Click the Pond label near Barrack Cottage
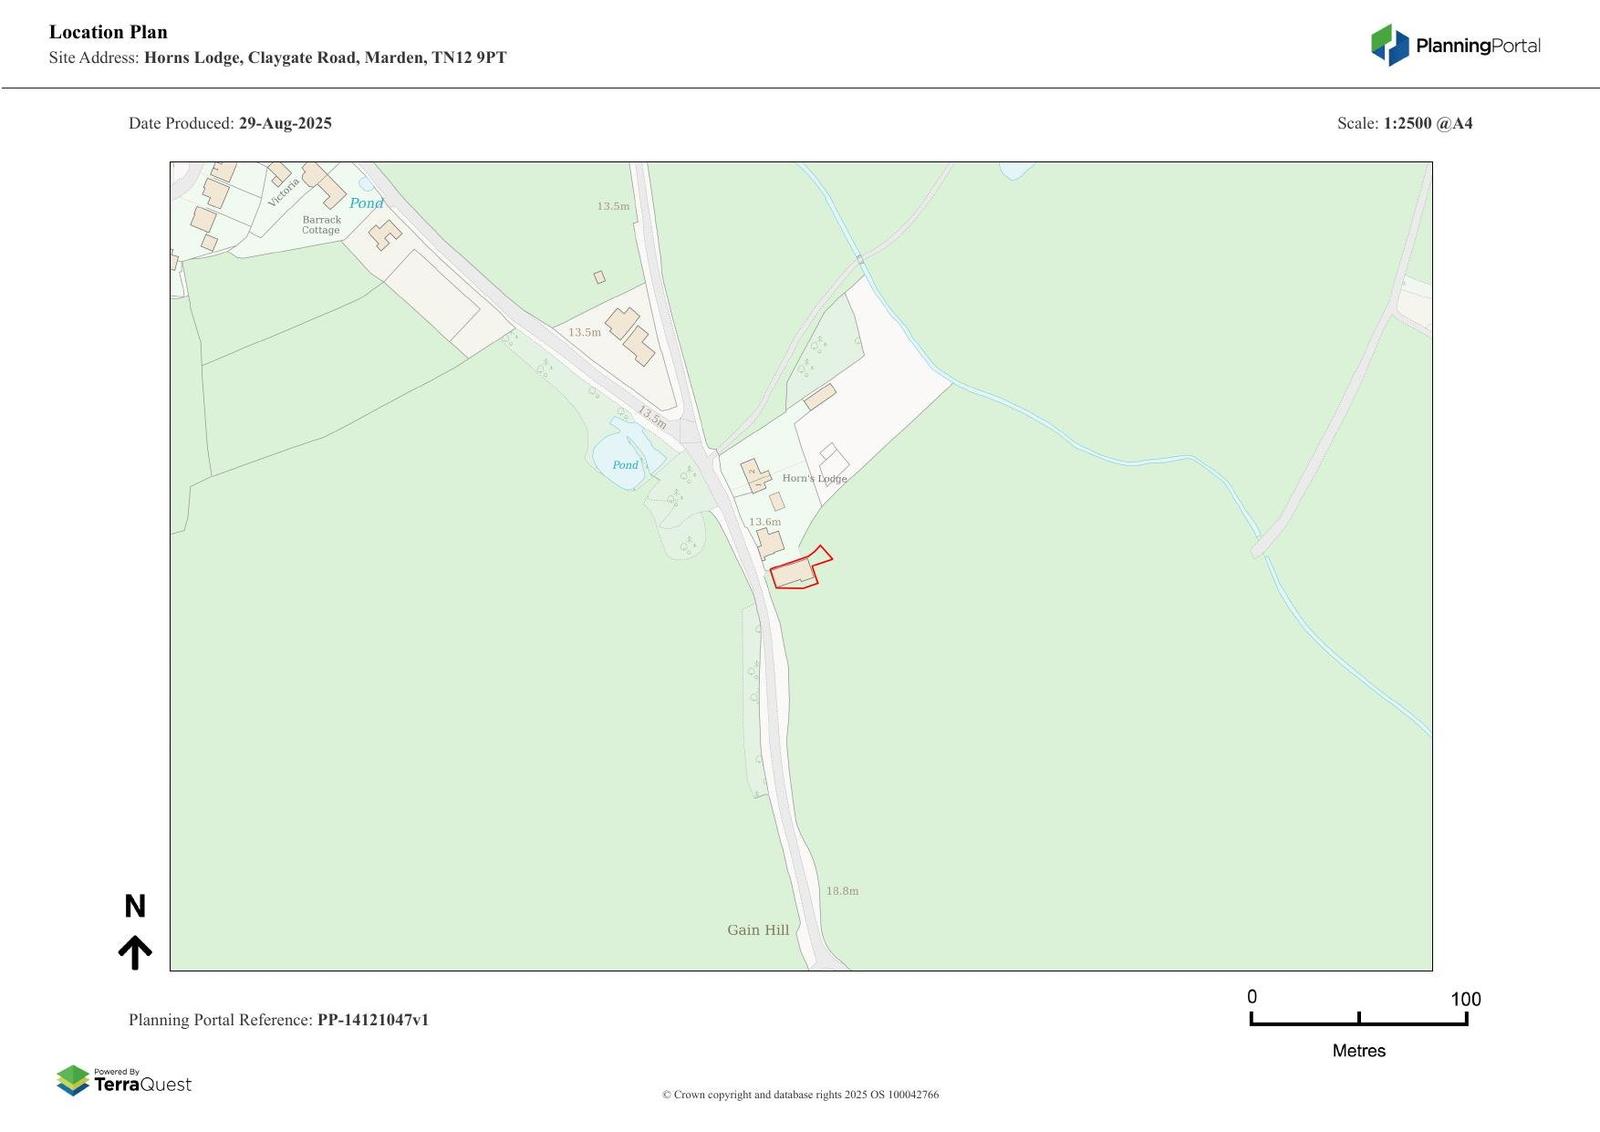The width and height of the screenshot is (1600, 1132). point(366,203)
